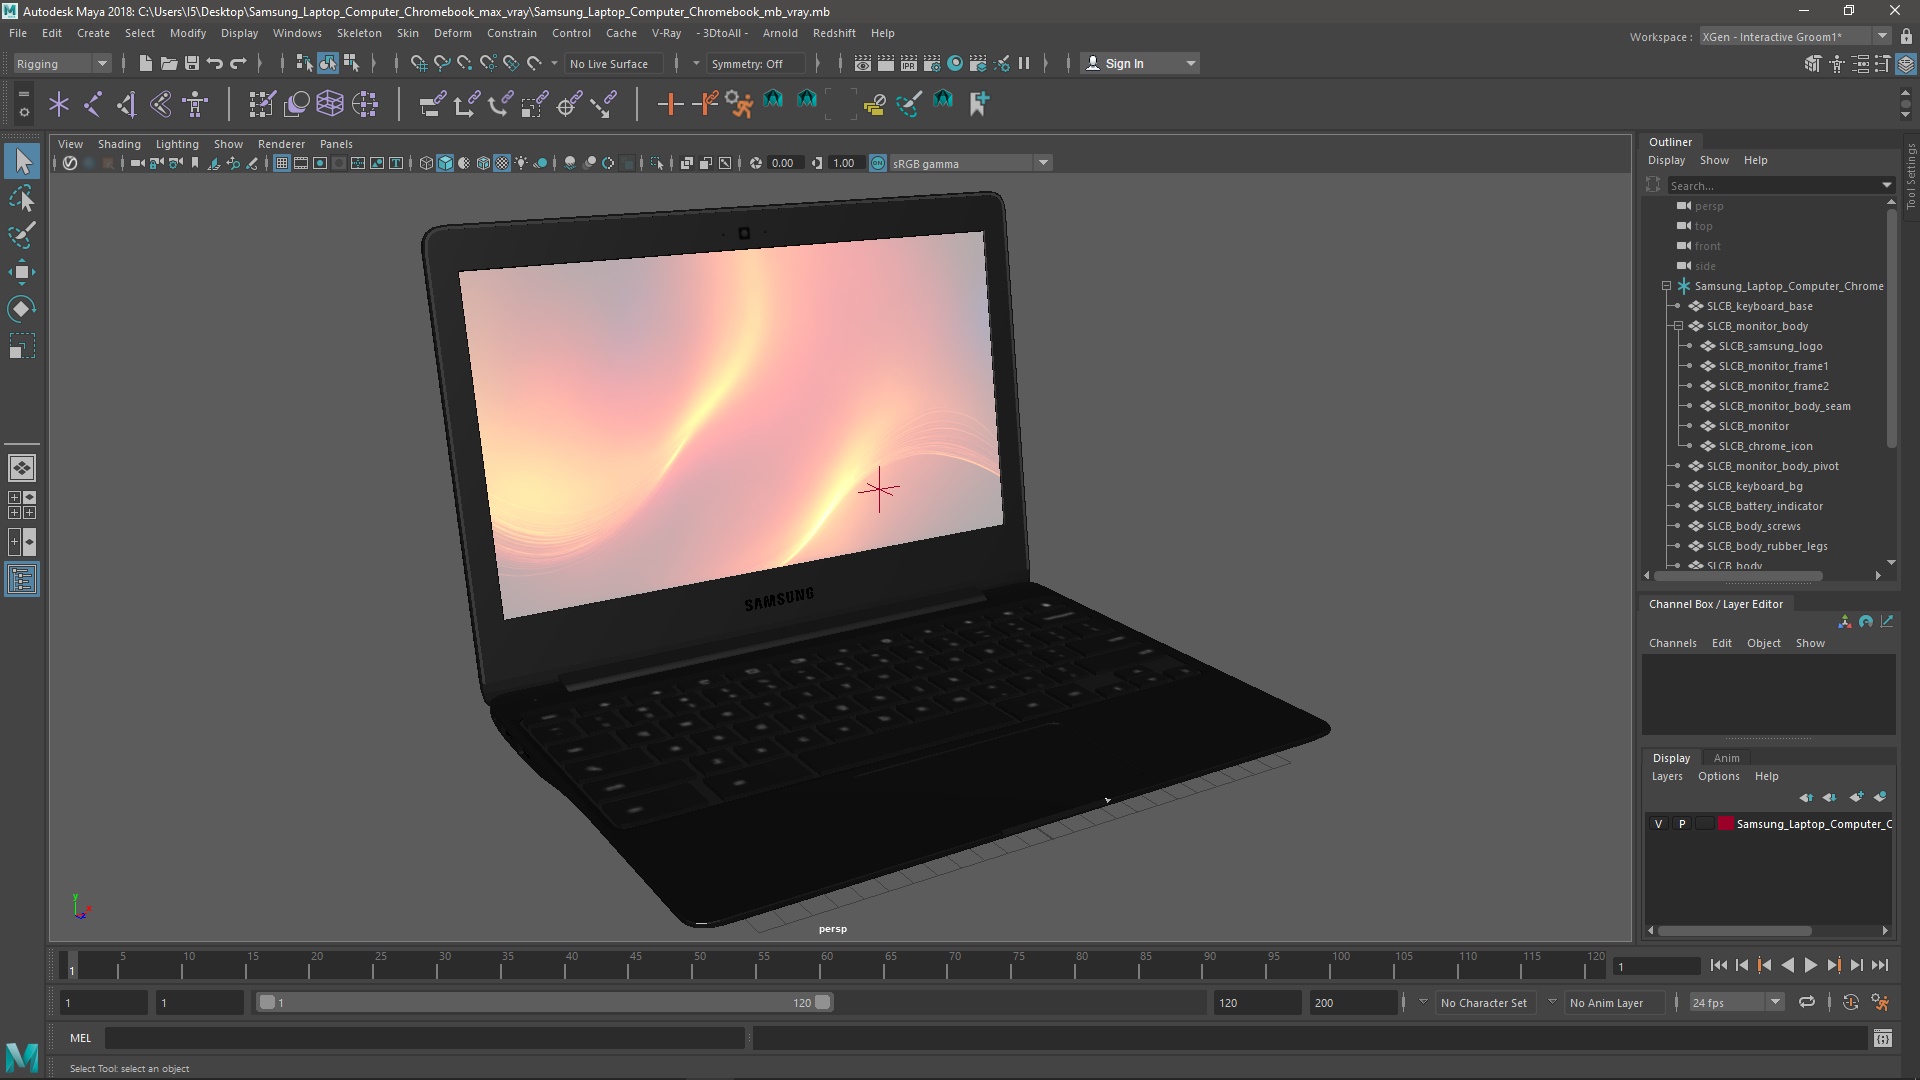Select the arrow Select tool
Image resolution: width=1920 pixels, height=1080 pixels.
pos(22,162)
